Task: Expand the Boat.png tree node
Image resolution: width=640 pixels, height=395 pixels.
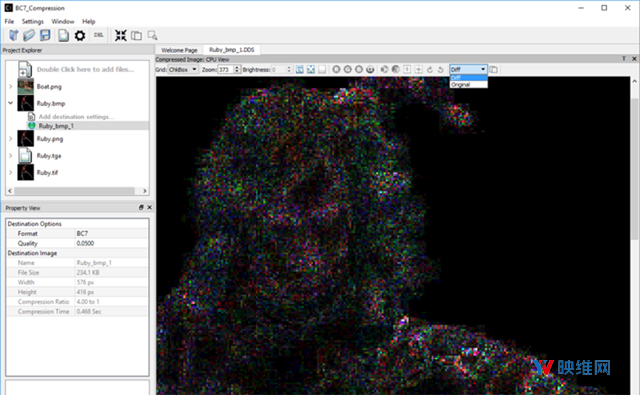Action: pos(11,87)
